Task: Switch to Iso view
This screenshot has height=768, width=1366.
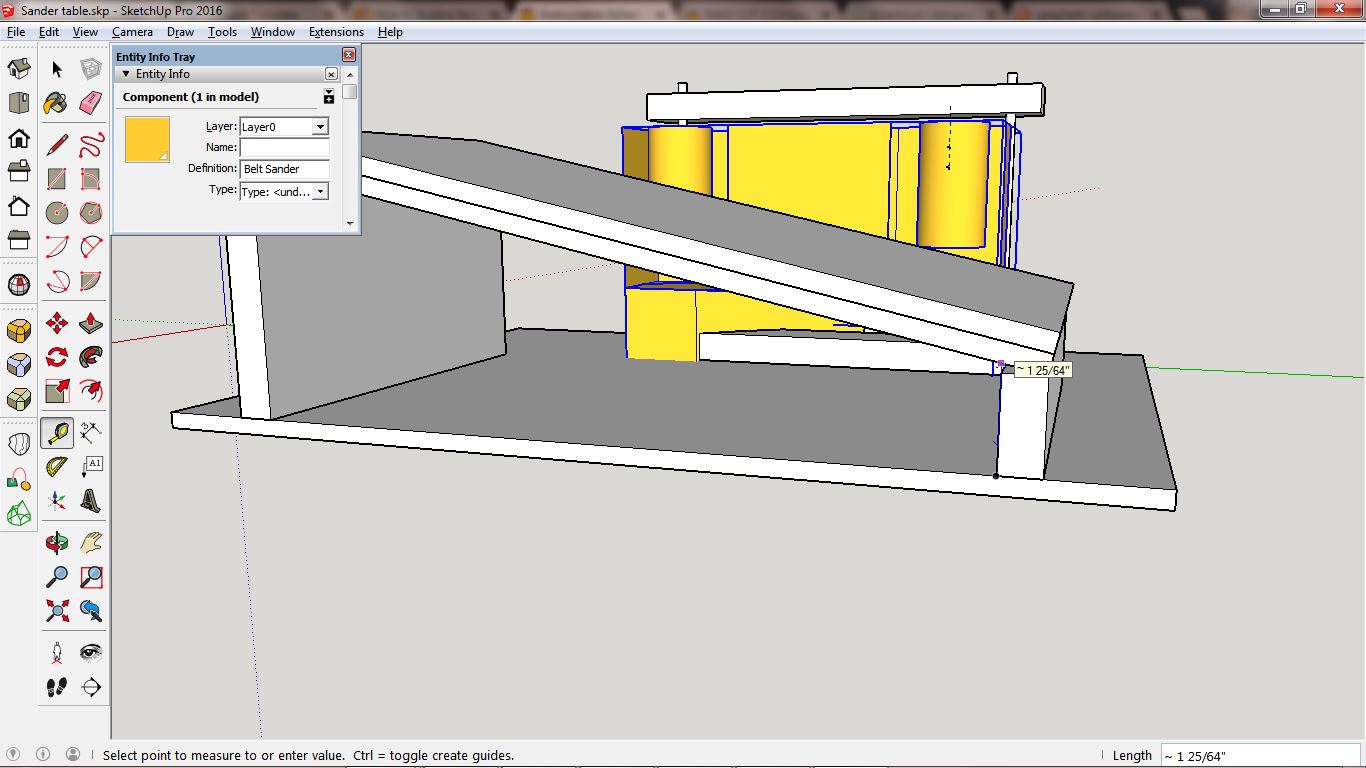Action: coord(18,69)
